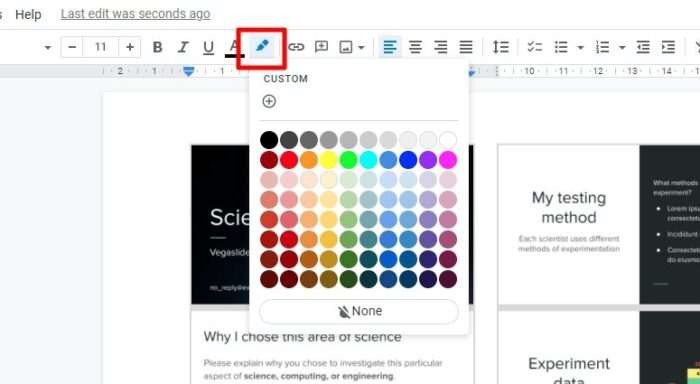Insert a numbered list
The height and width of the screenshot is (384, 700).
[x=602, y=47]
